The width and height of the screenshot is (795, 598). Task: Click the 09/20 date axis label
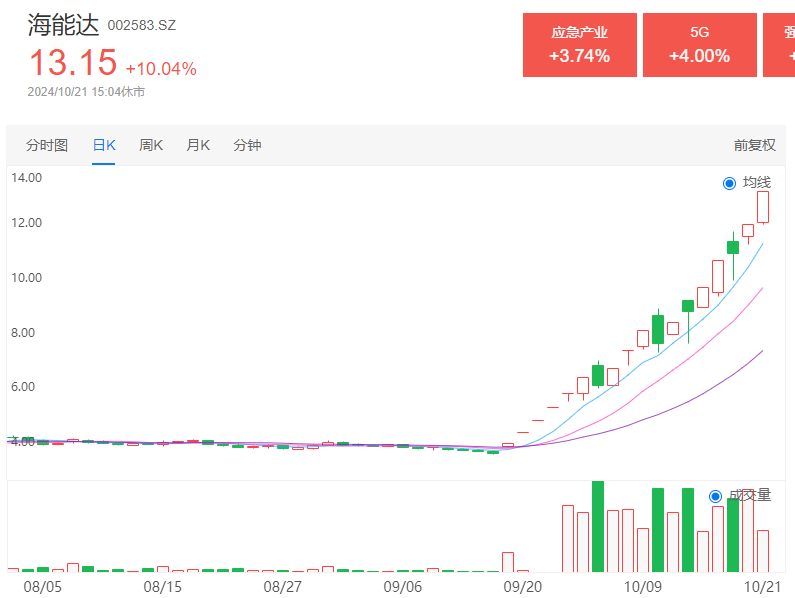pos(523,587)
